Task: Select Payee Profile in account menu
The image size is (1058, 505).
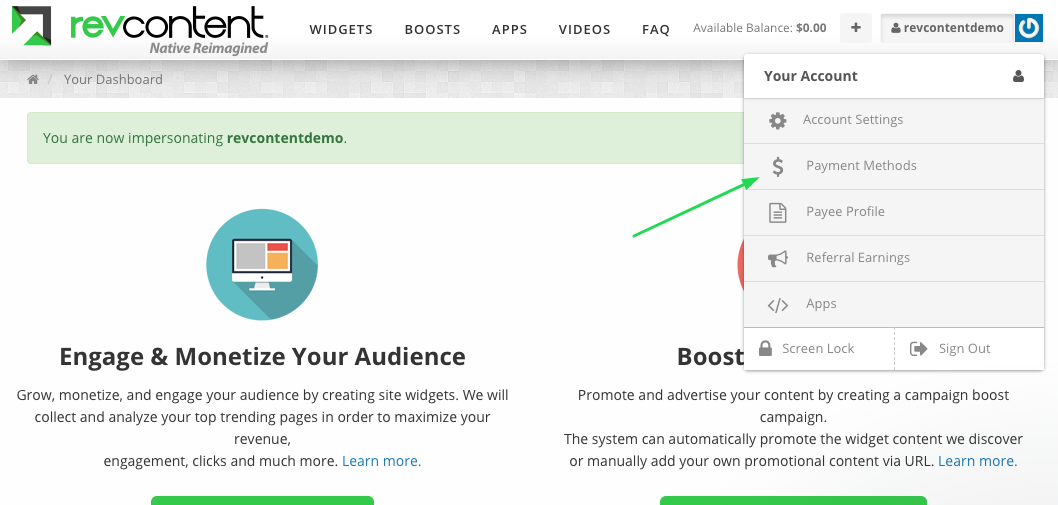Action: pyautogui.click(x=894, y=212)
